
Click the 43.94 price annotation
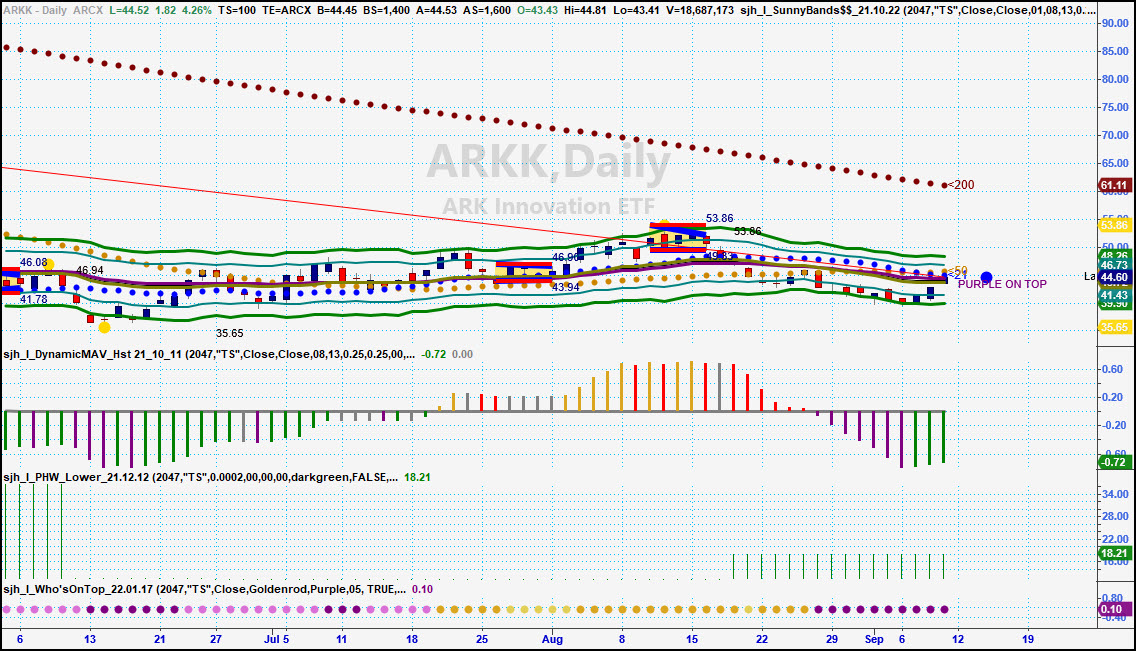(566, 287)
